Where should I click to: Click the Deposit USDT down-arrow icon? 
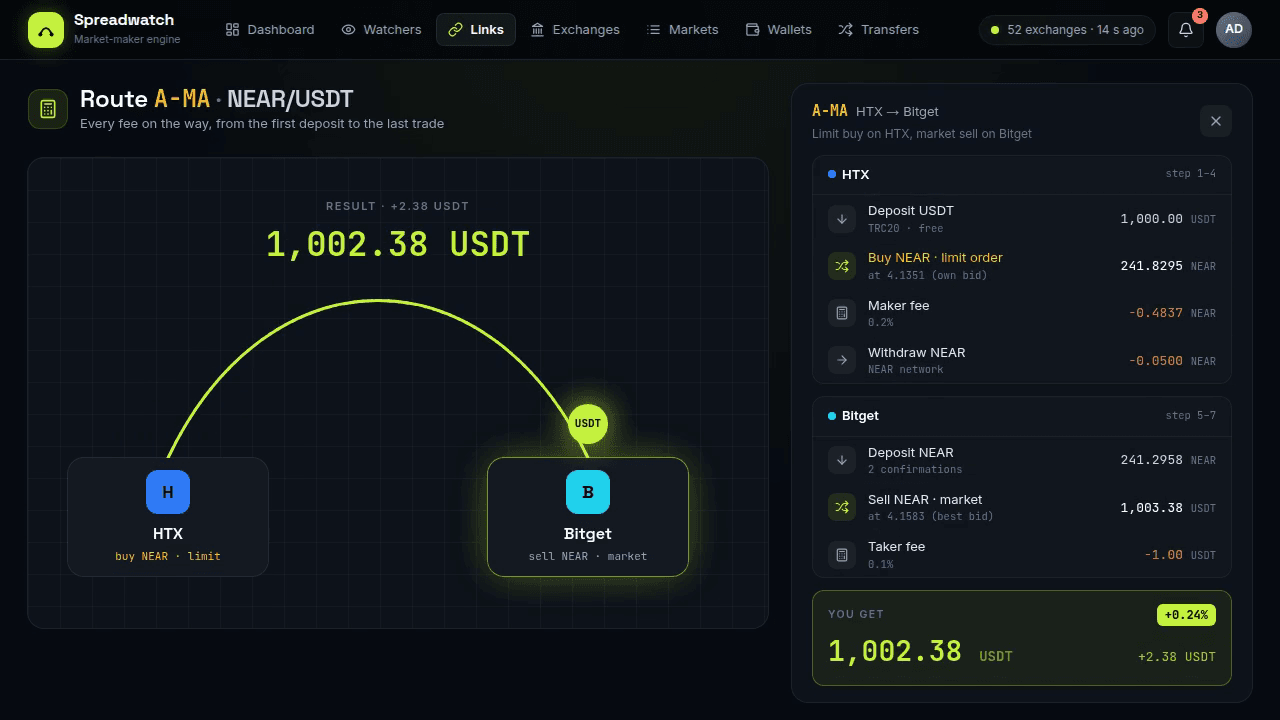point(842,218)
